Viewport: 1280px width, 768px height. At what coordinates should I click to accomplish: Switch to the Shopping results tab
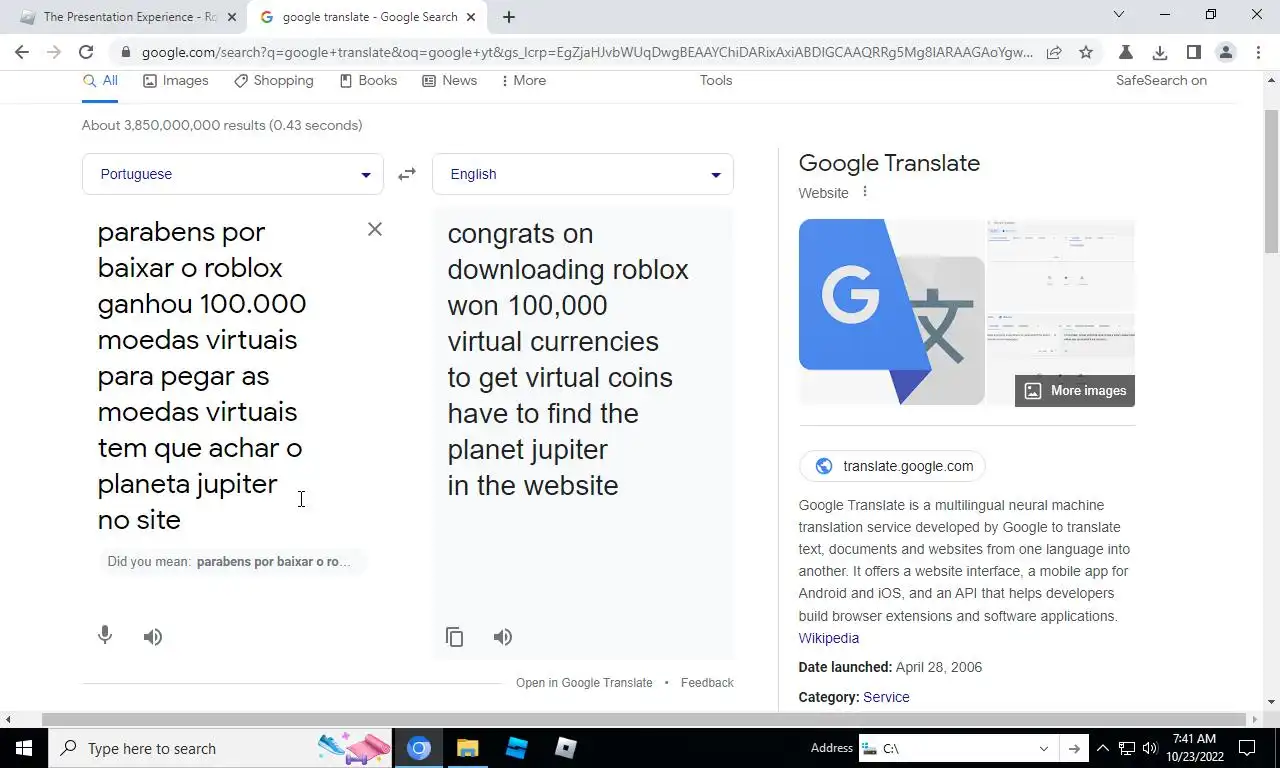[x=274, y=80]
